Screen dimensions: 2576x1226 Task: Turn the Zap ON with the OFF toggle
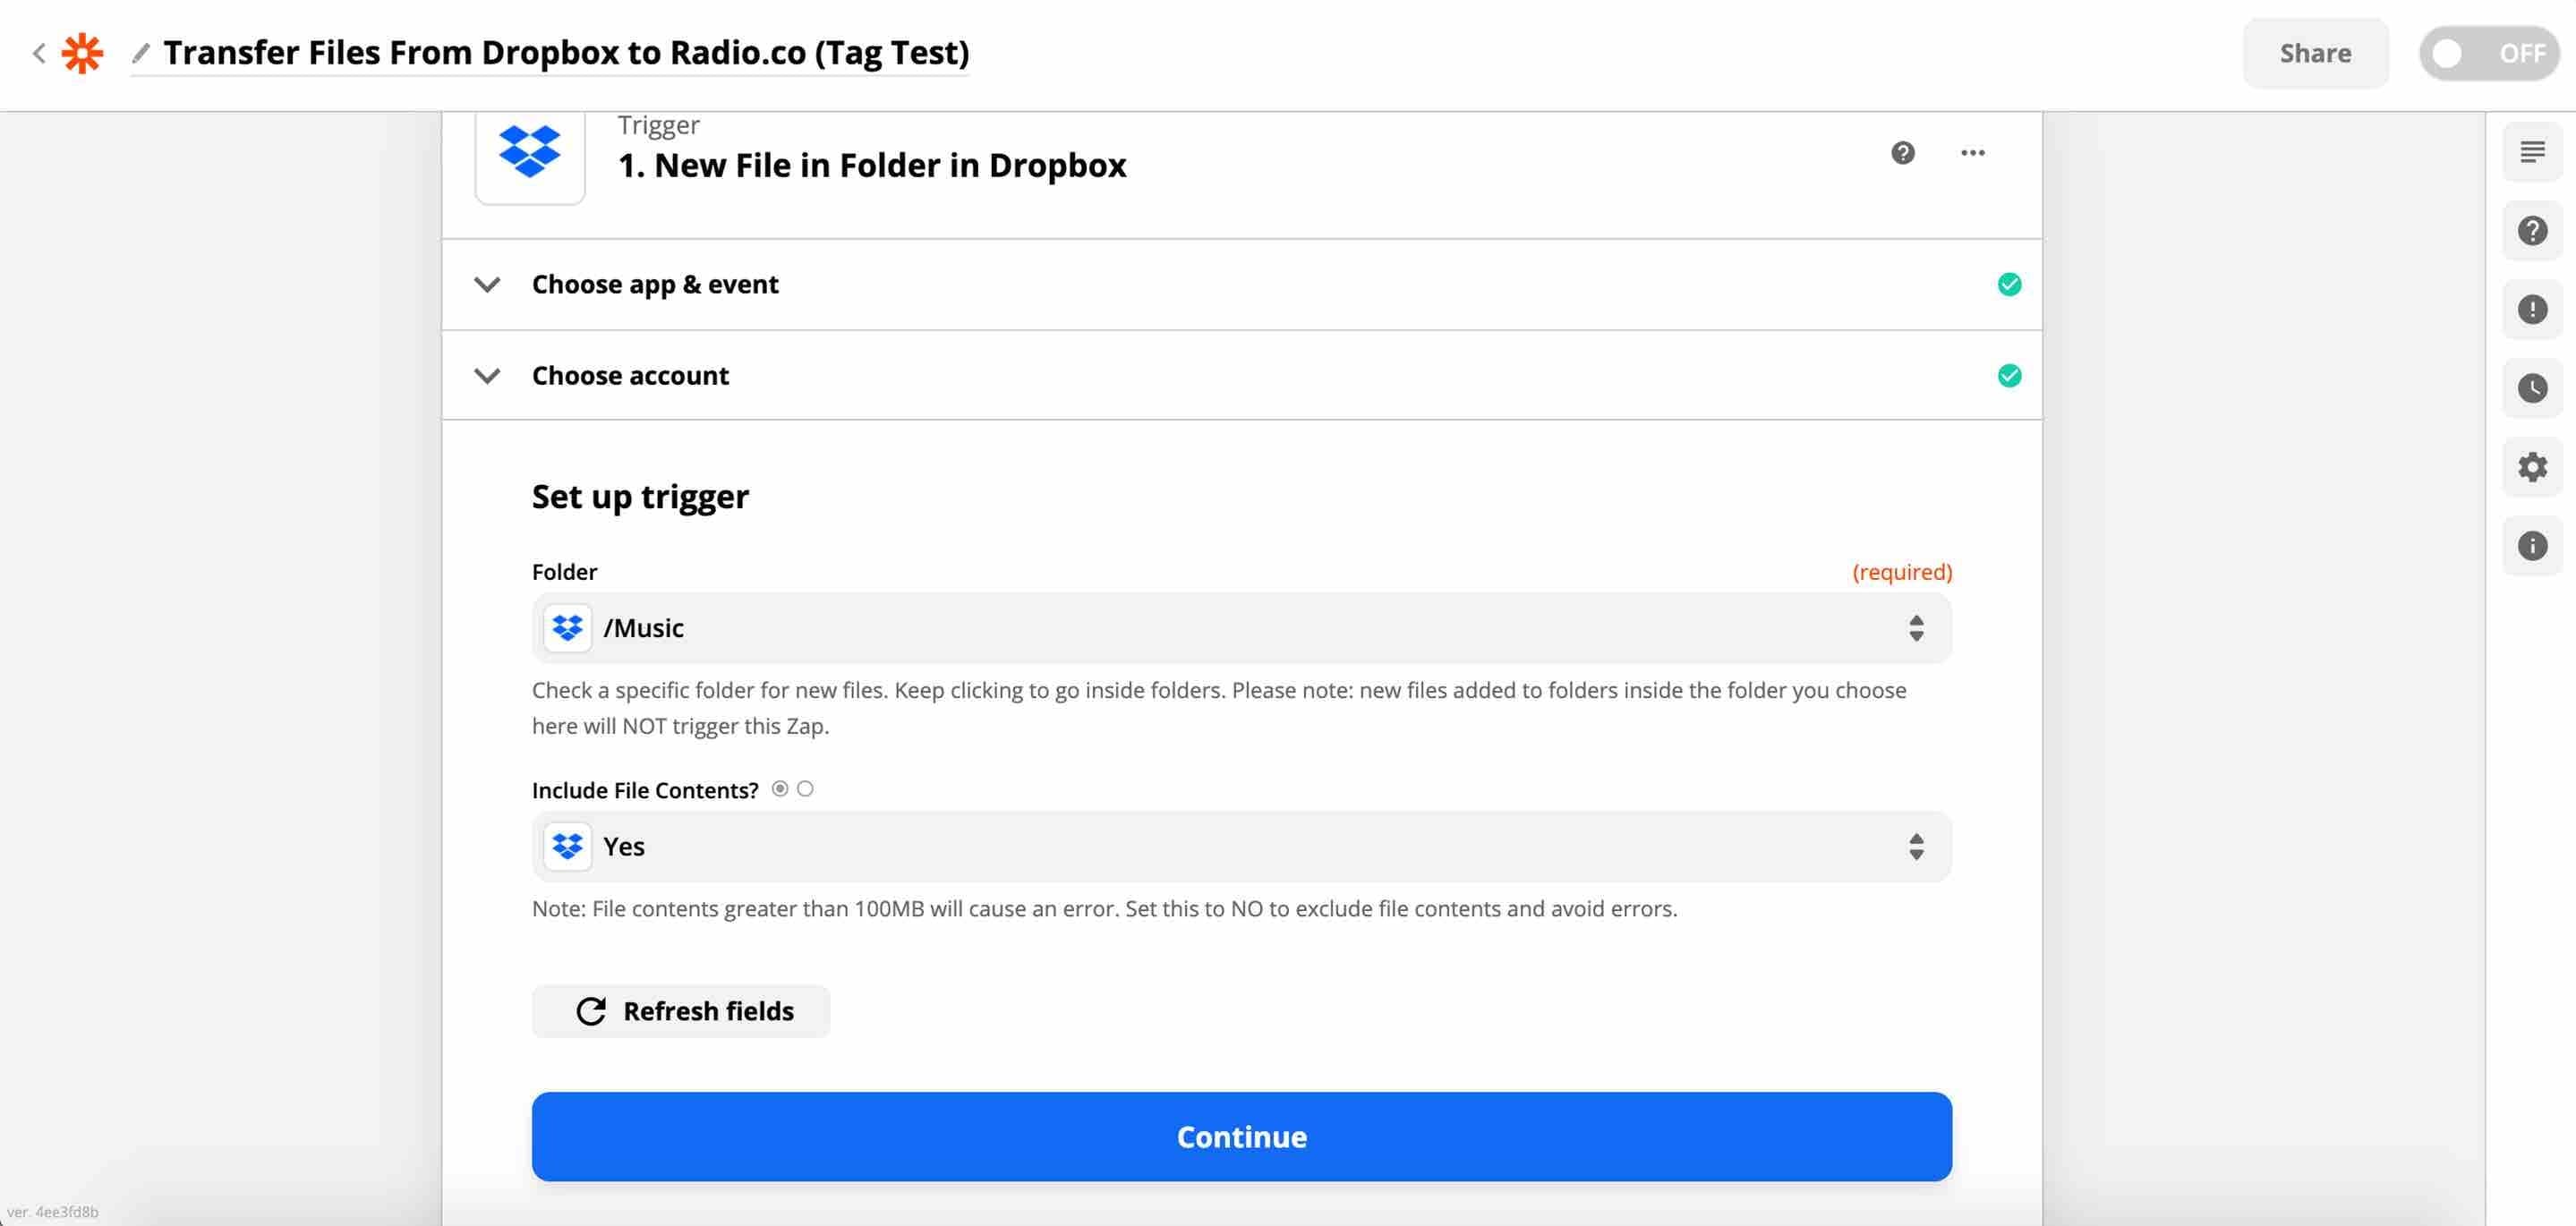pyautogui.click(x=2489, y=53)
